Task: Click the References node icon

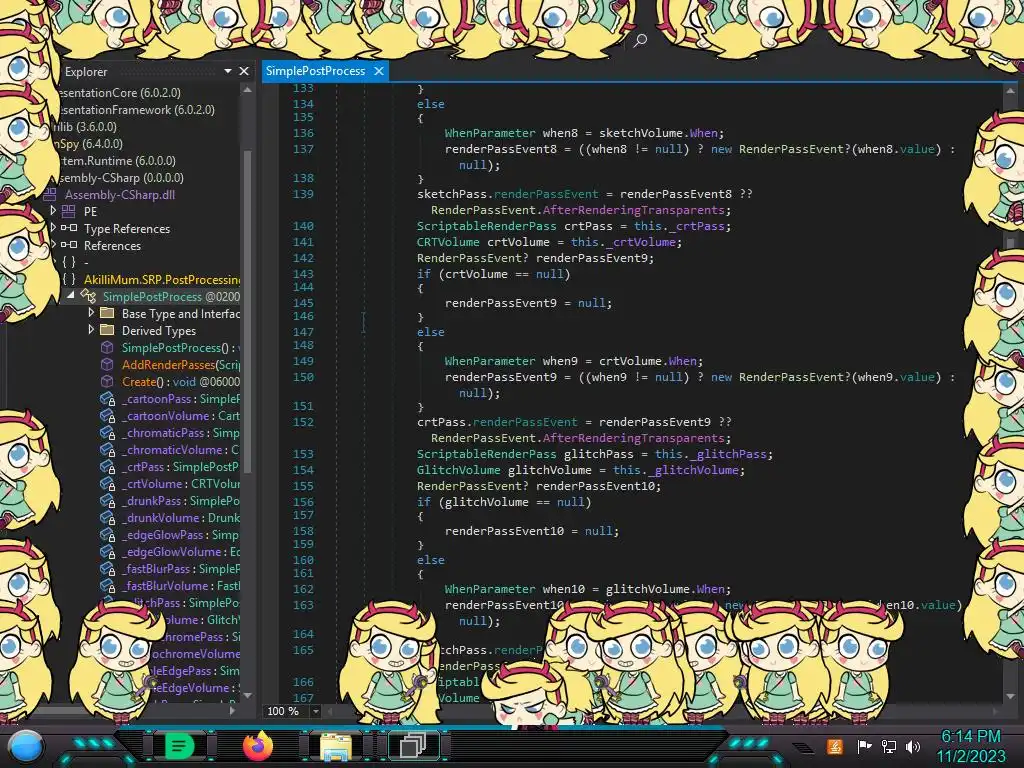Action: tap(69, 245)
